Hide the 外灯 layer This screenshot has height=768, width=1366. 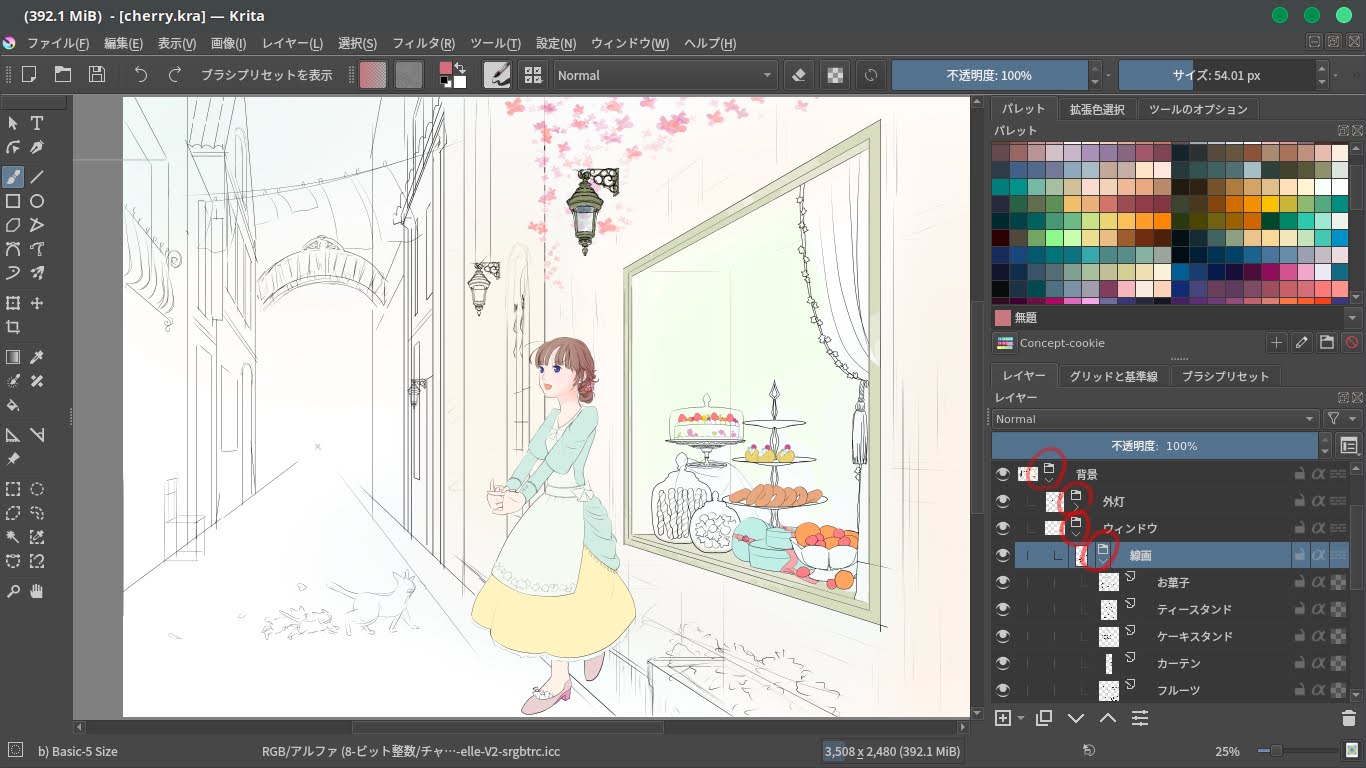[1003, 501]
